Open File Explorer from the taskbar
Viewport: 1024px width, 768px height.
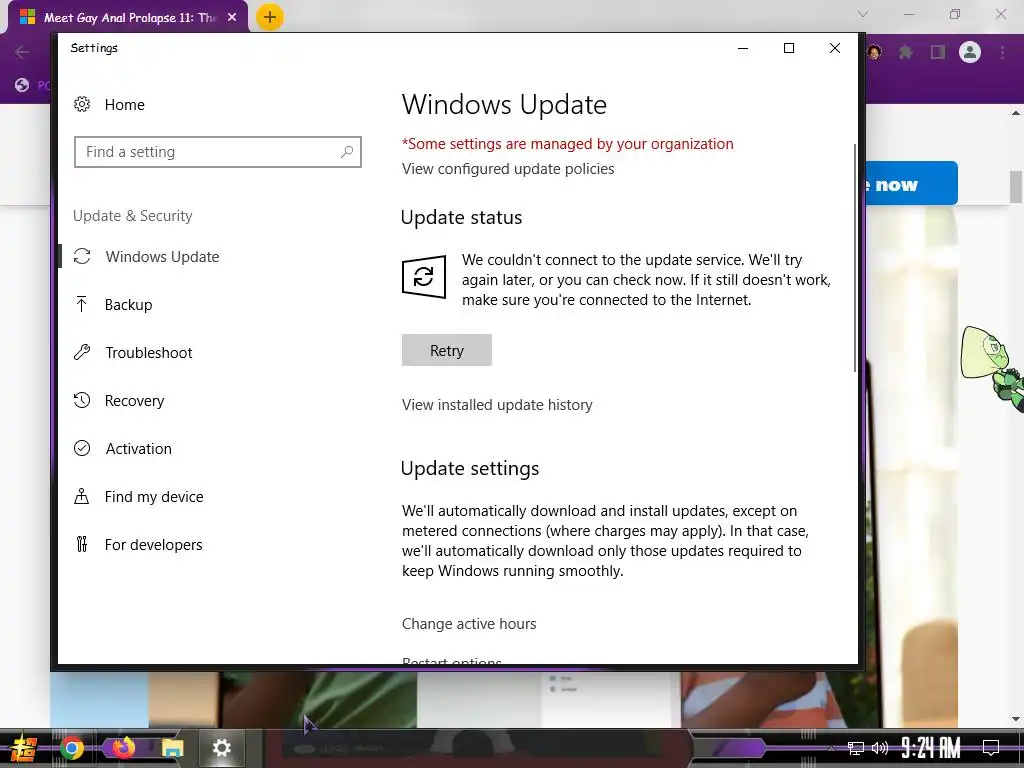tap(172, 748)
